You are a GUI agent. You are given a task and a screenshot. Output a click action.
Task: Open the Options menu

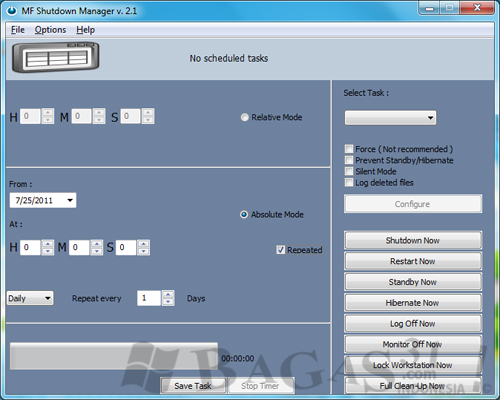(50, 30)
